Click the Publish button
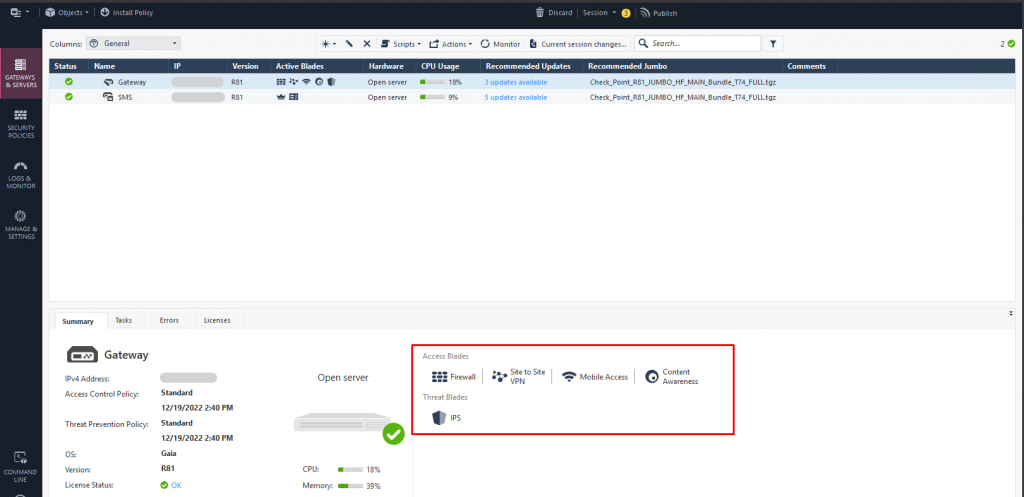The image size is (1024, 497). pyautogui.click(x=658, y=13)
